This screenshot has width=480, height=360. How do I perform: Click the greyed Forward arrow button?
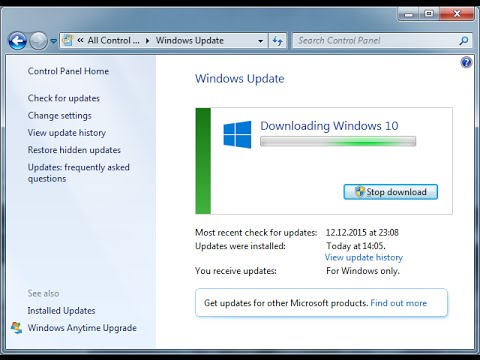coord(38,41)
